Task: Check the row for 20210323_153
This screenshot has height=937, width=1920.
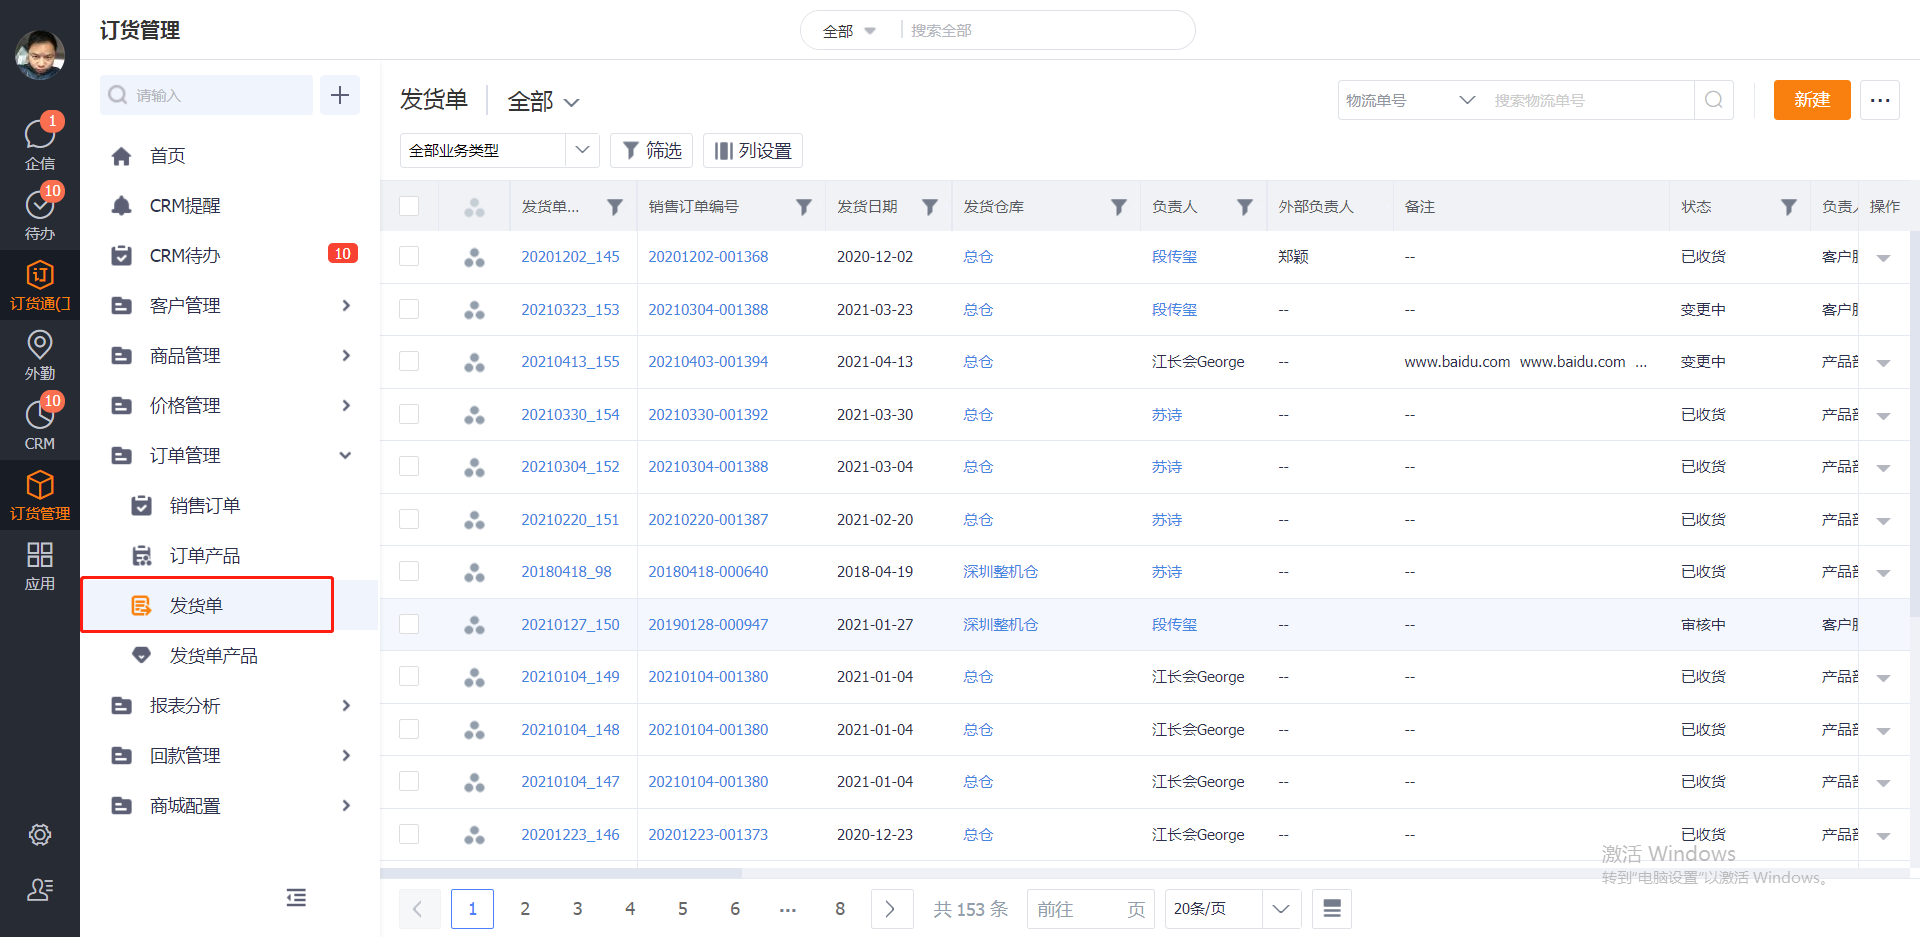Action: click(409, 309)
